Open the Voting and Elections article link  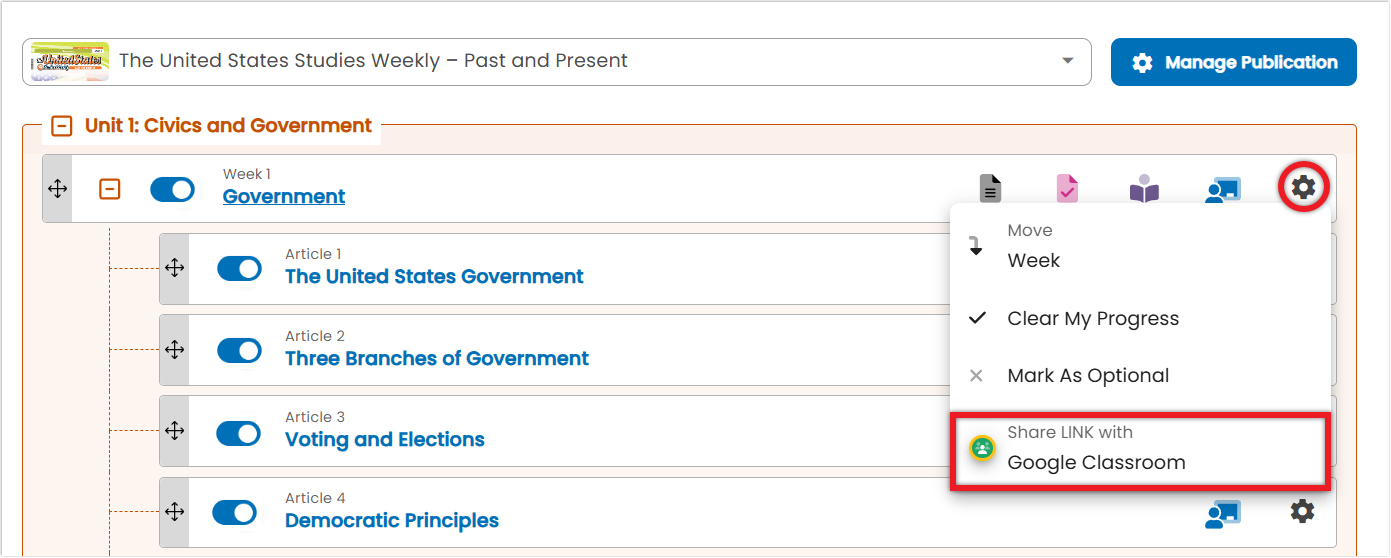pyautogui.click(x=385, y=440)
